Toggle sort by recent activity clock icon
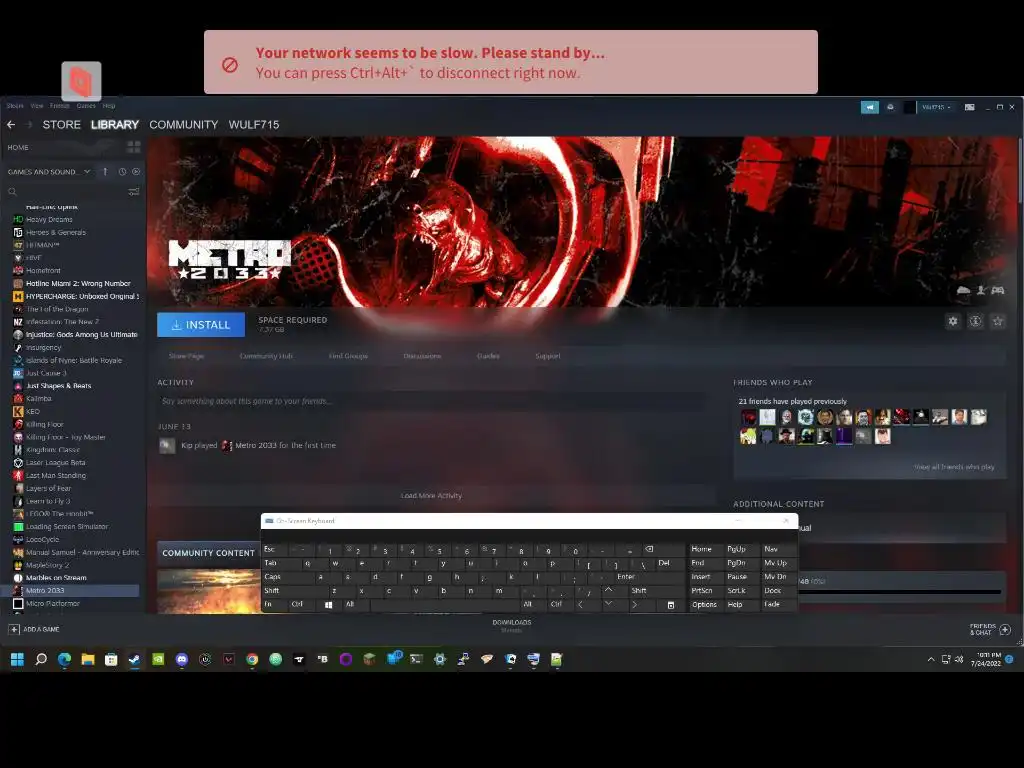 click(122, 172)
